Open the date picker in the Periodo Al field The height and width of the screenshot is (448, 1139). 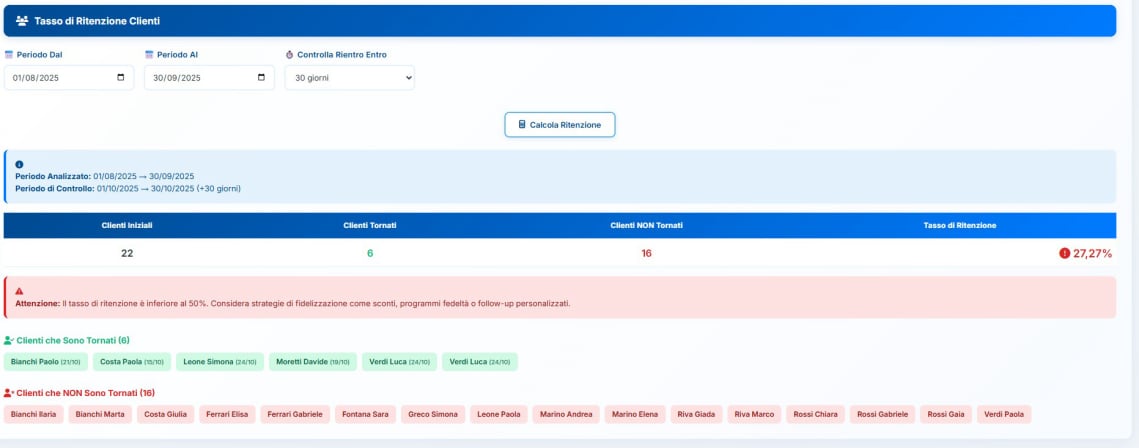coord(261,78)
